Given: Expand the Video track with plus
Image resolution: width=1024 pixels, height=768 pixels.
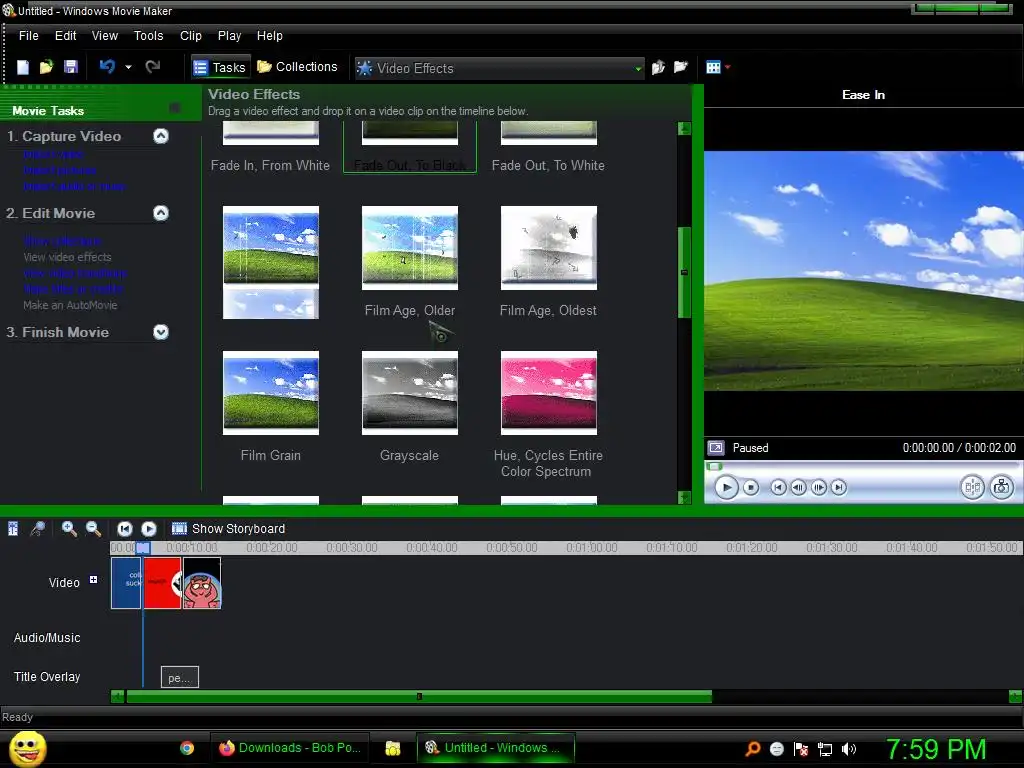Looking at the screenshot, I should [x=93, y=580].
